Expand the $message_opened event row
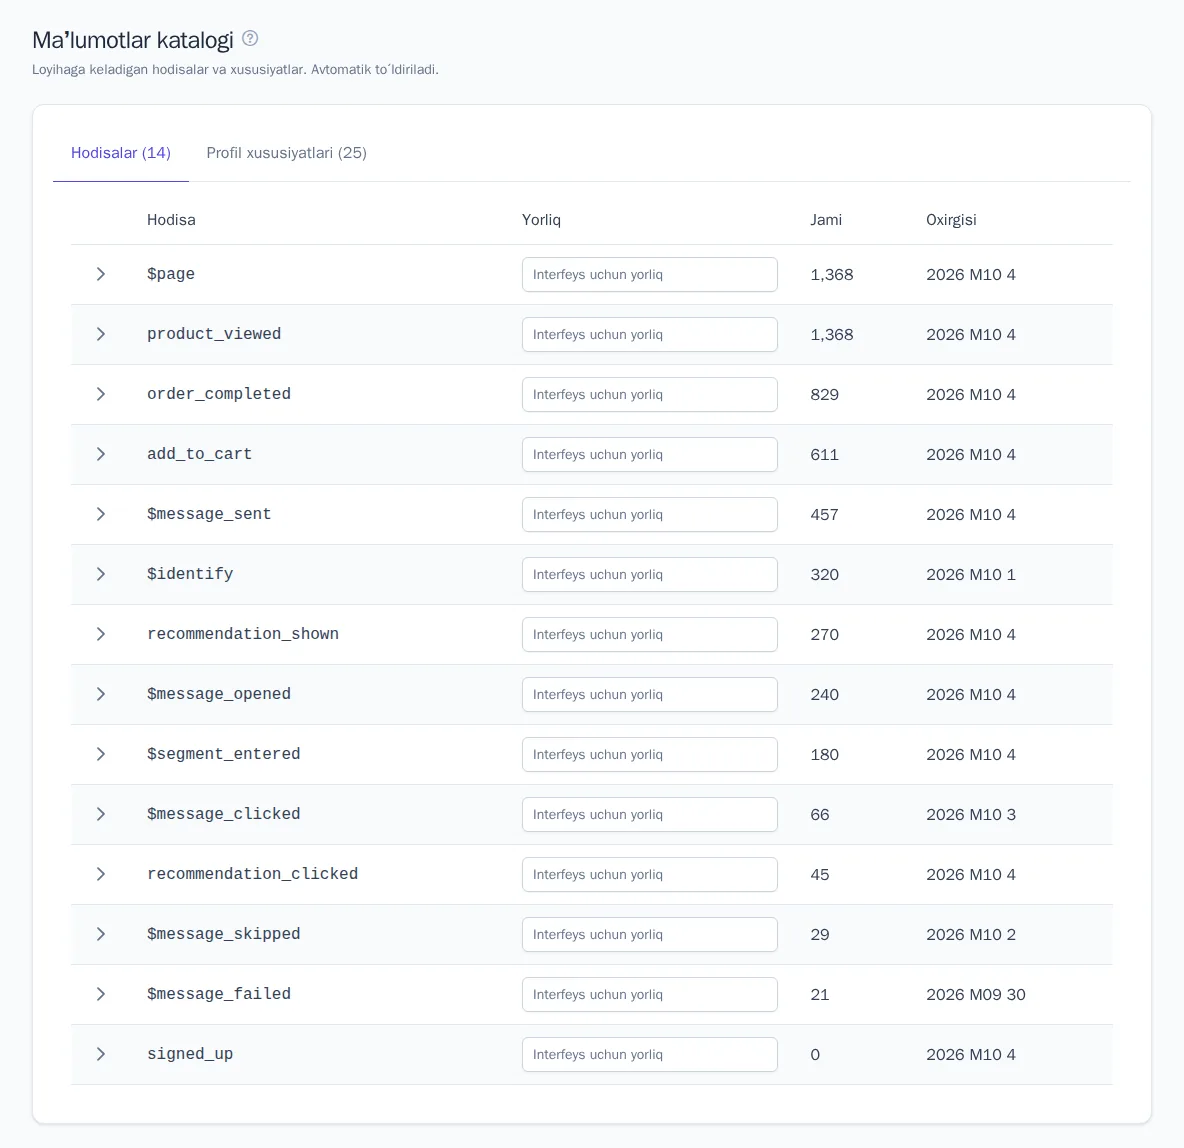Viewport: 1184px width, 1148px height. 100,694
